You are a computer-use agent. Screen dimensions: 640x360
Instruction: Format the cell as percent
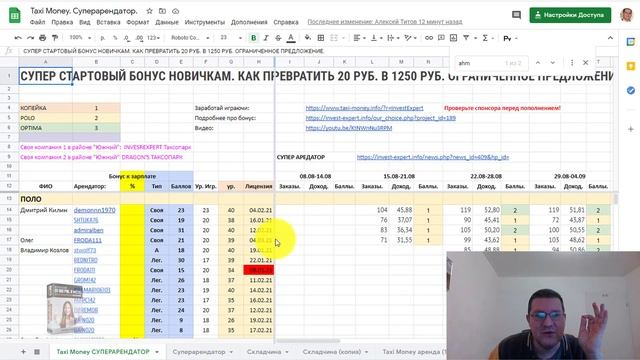tap(115, 38)
